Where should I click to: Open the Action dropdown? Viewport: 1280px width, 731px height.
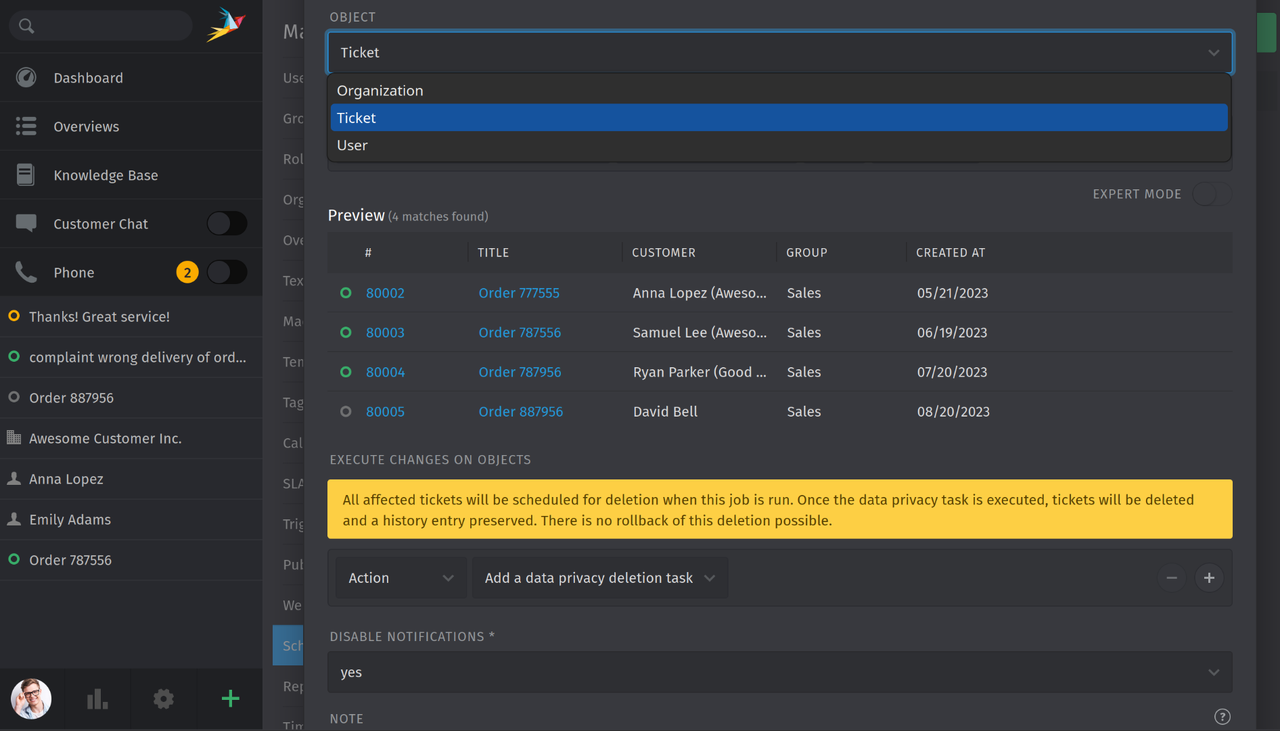400,577
